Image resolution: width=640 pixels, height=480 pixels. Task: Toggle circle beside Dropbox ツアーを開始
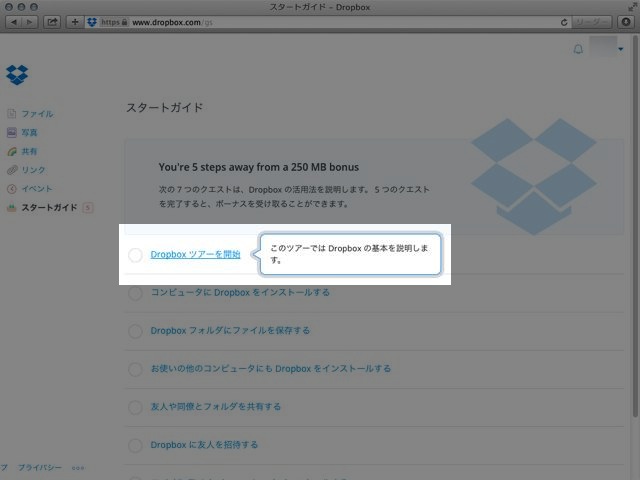135,255
